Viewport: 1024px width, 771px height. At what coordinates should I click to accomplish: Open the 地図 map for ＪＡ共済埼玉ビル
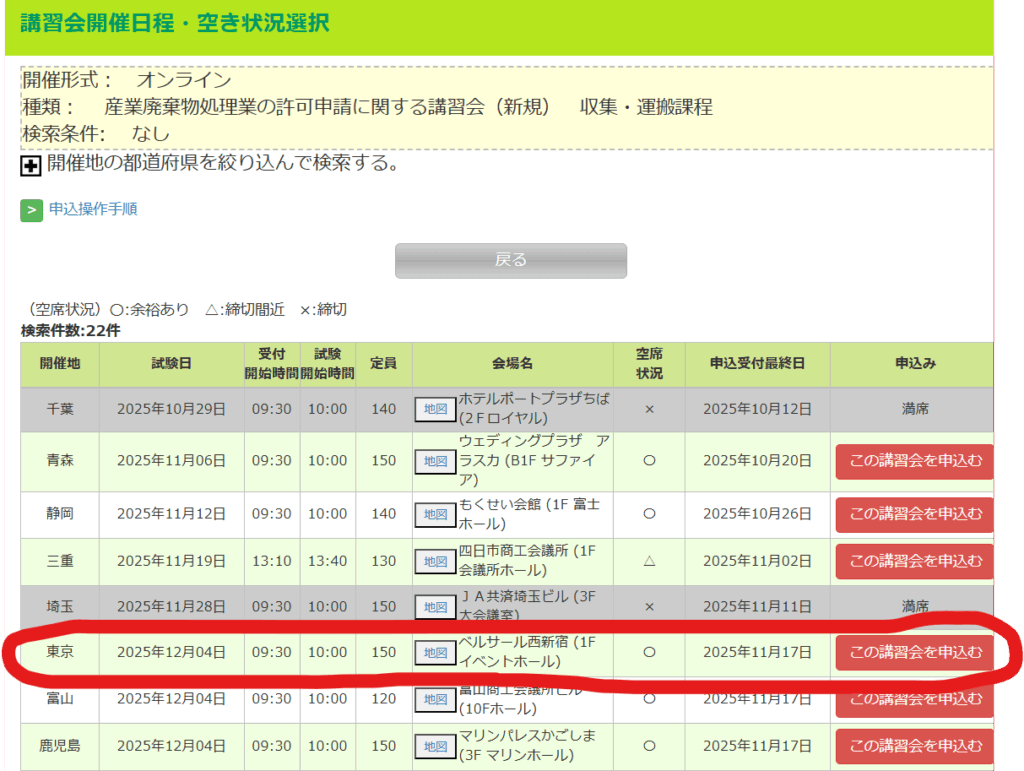(435, 607)
